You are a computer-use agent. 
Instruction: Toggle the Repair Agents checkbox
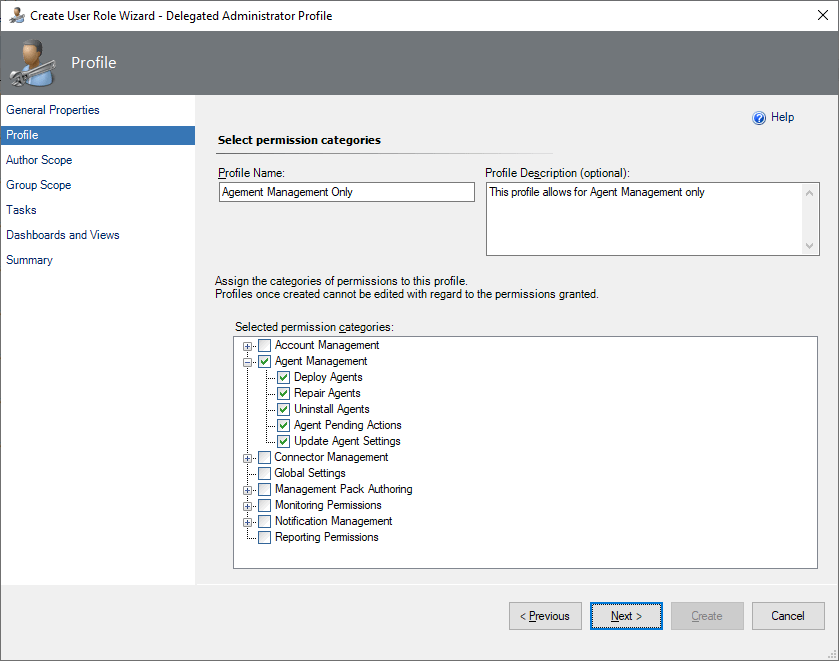284,394
